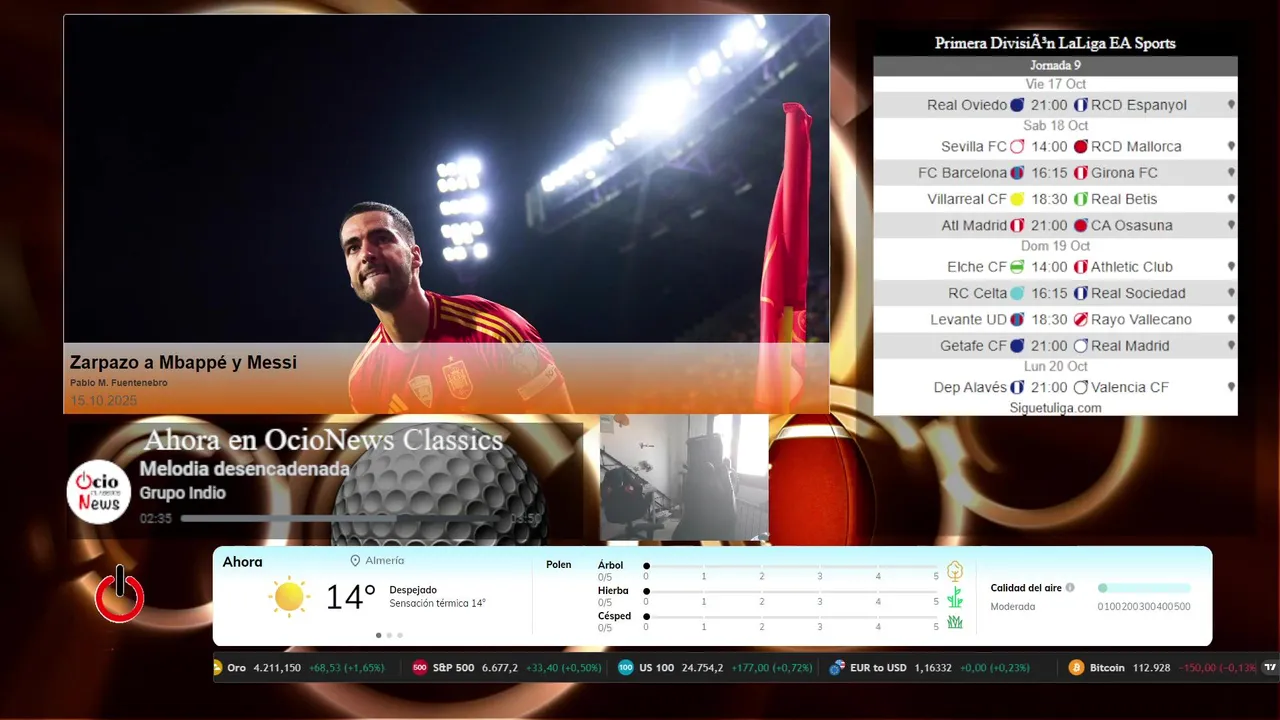Select the first weather carousel dot

coord(378,635)
